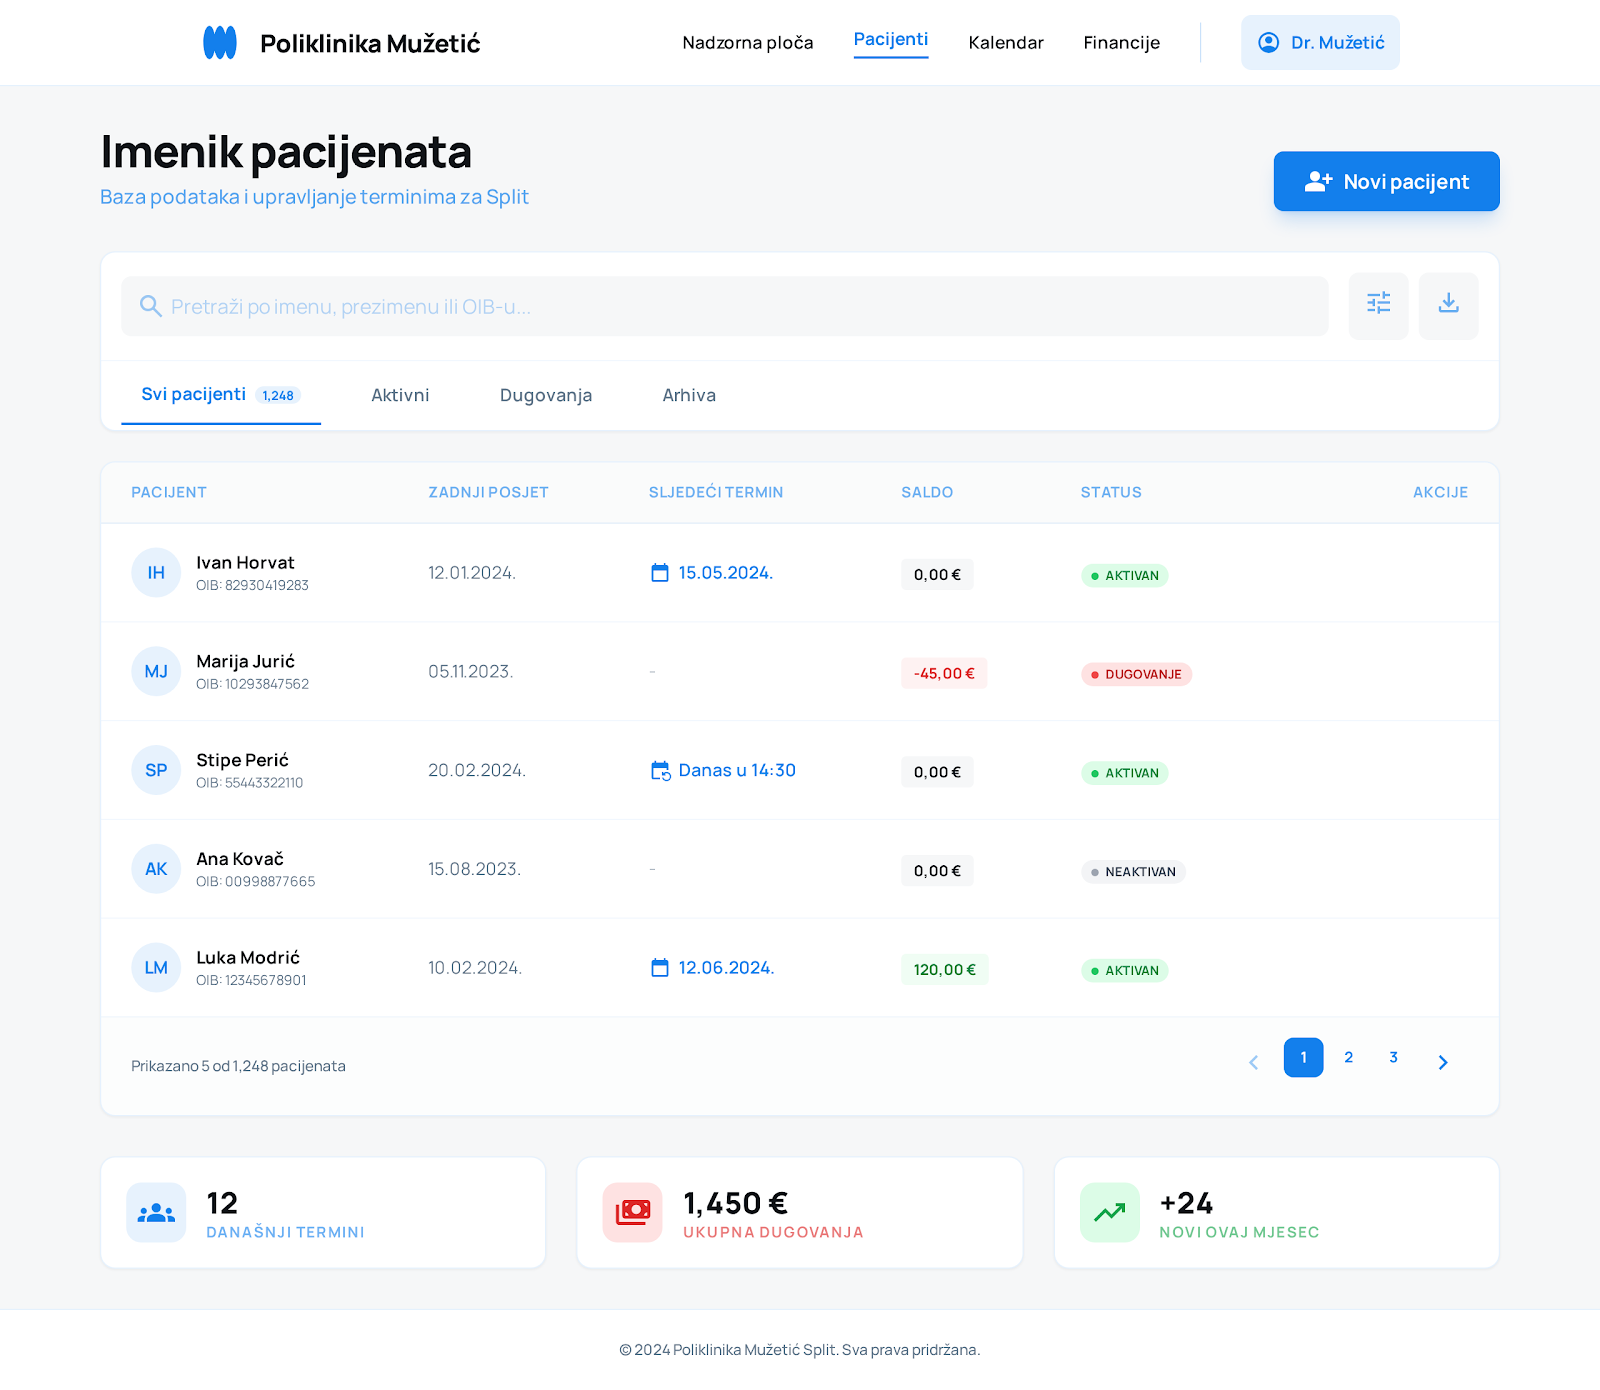Screen dimensions: 1600x1390
Task: Click the trending arrow icon for Novi ovaj mjesec
Action: point(1109,1213)
